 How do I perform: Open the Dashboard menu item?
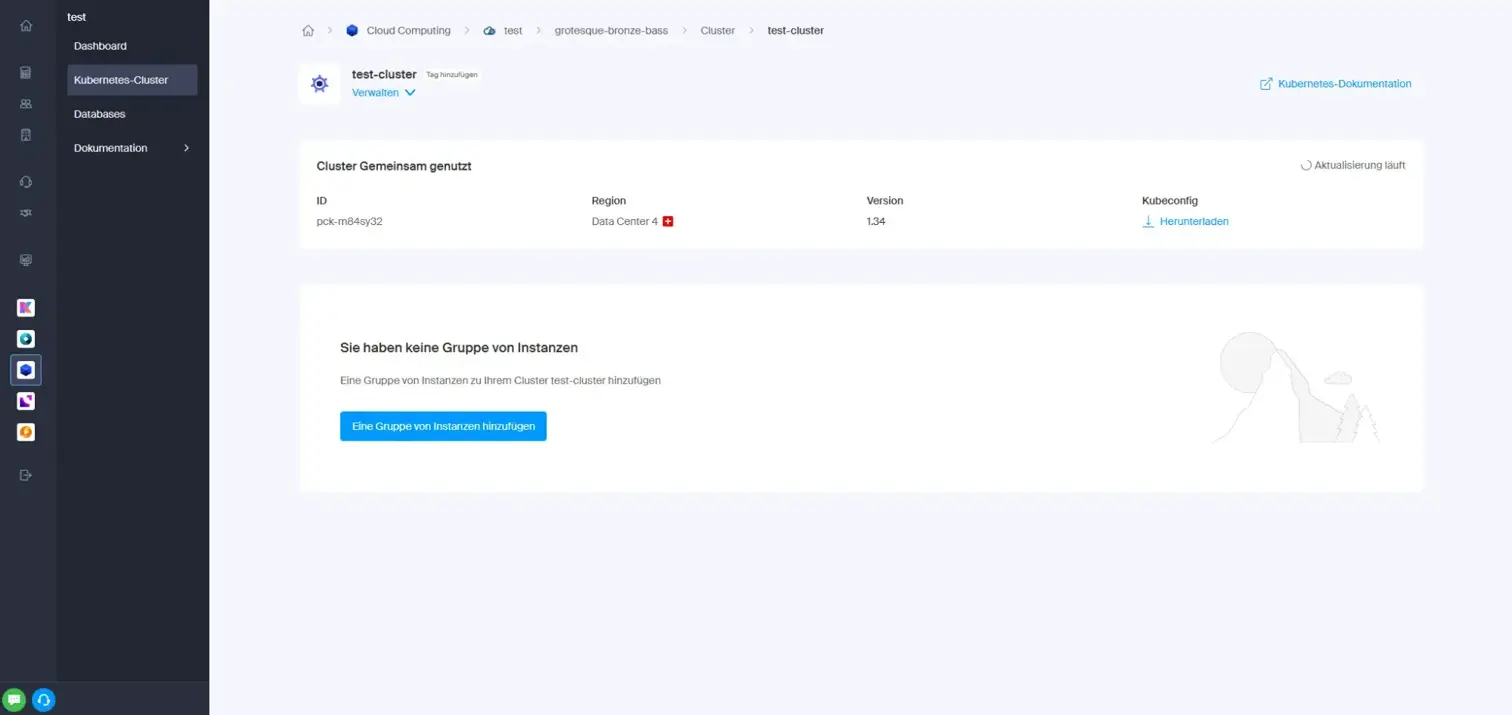point(100,46)
